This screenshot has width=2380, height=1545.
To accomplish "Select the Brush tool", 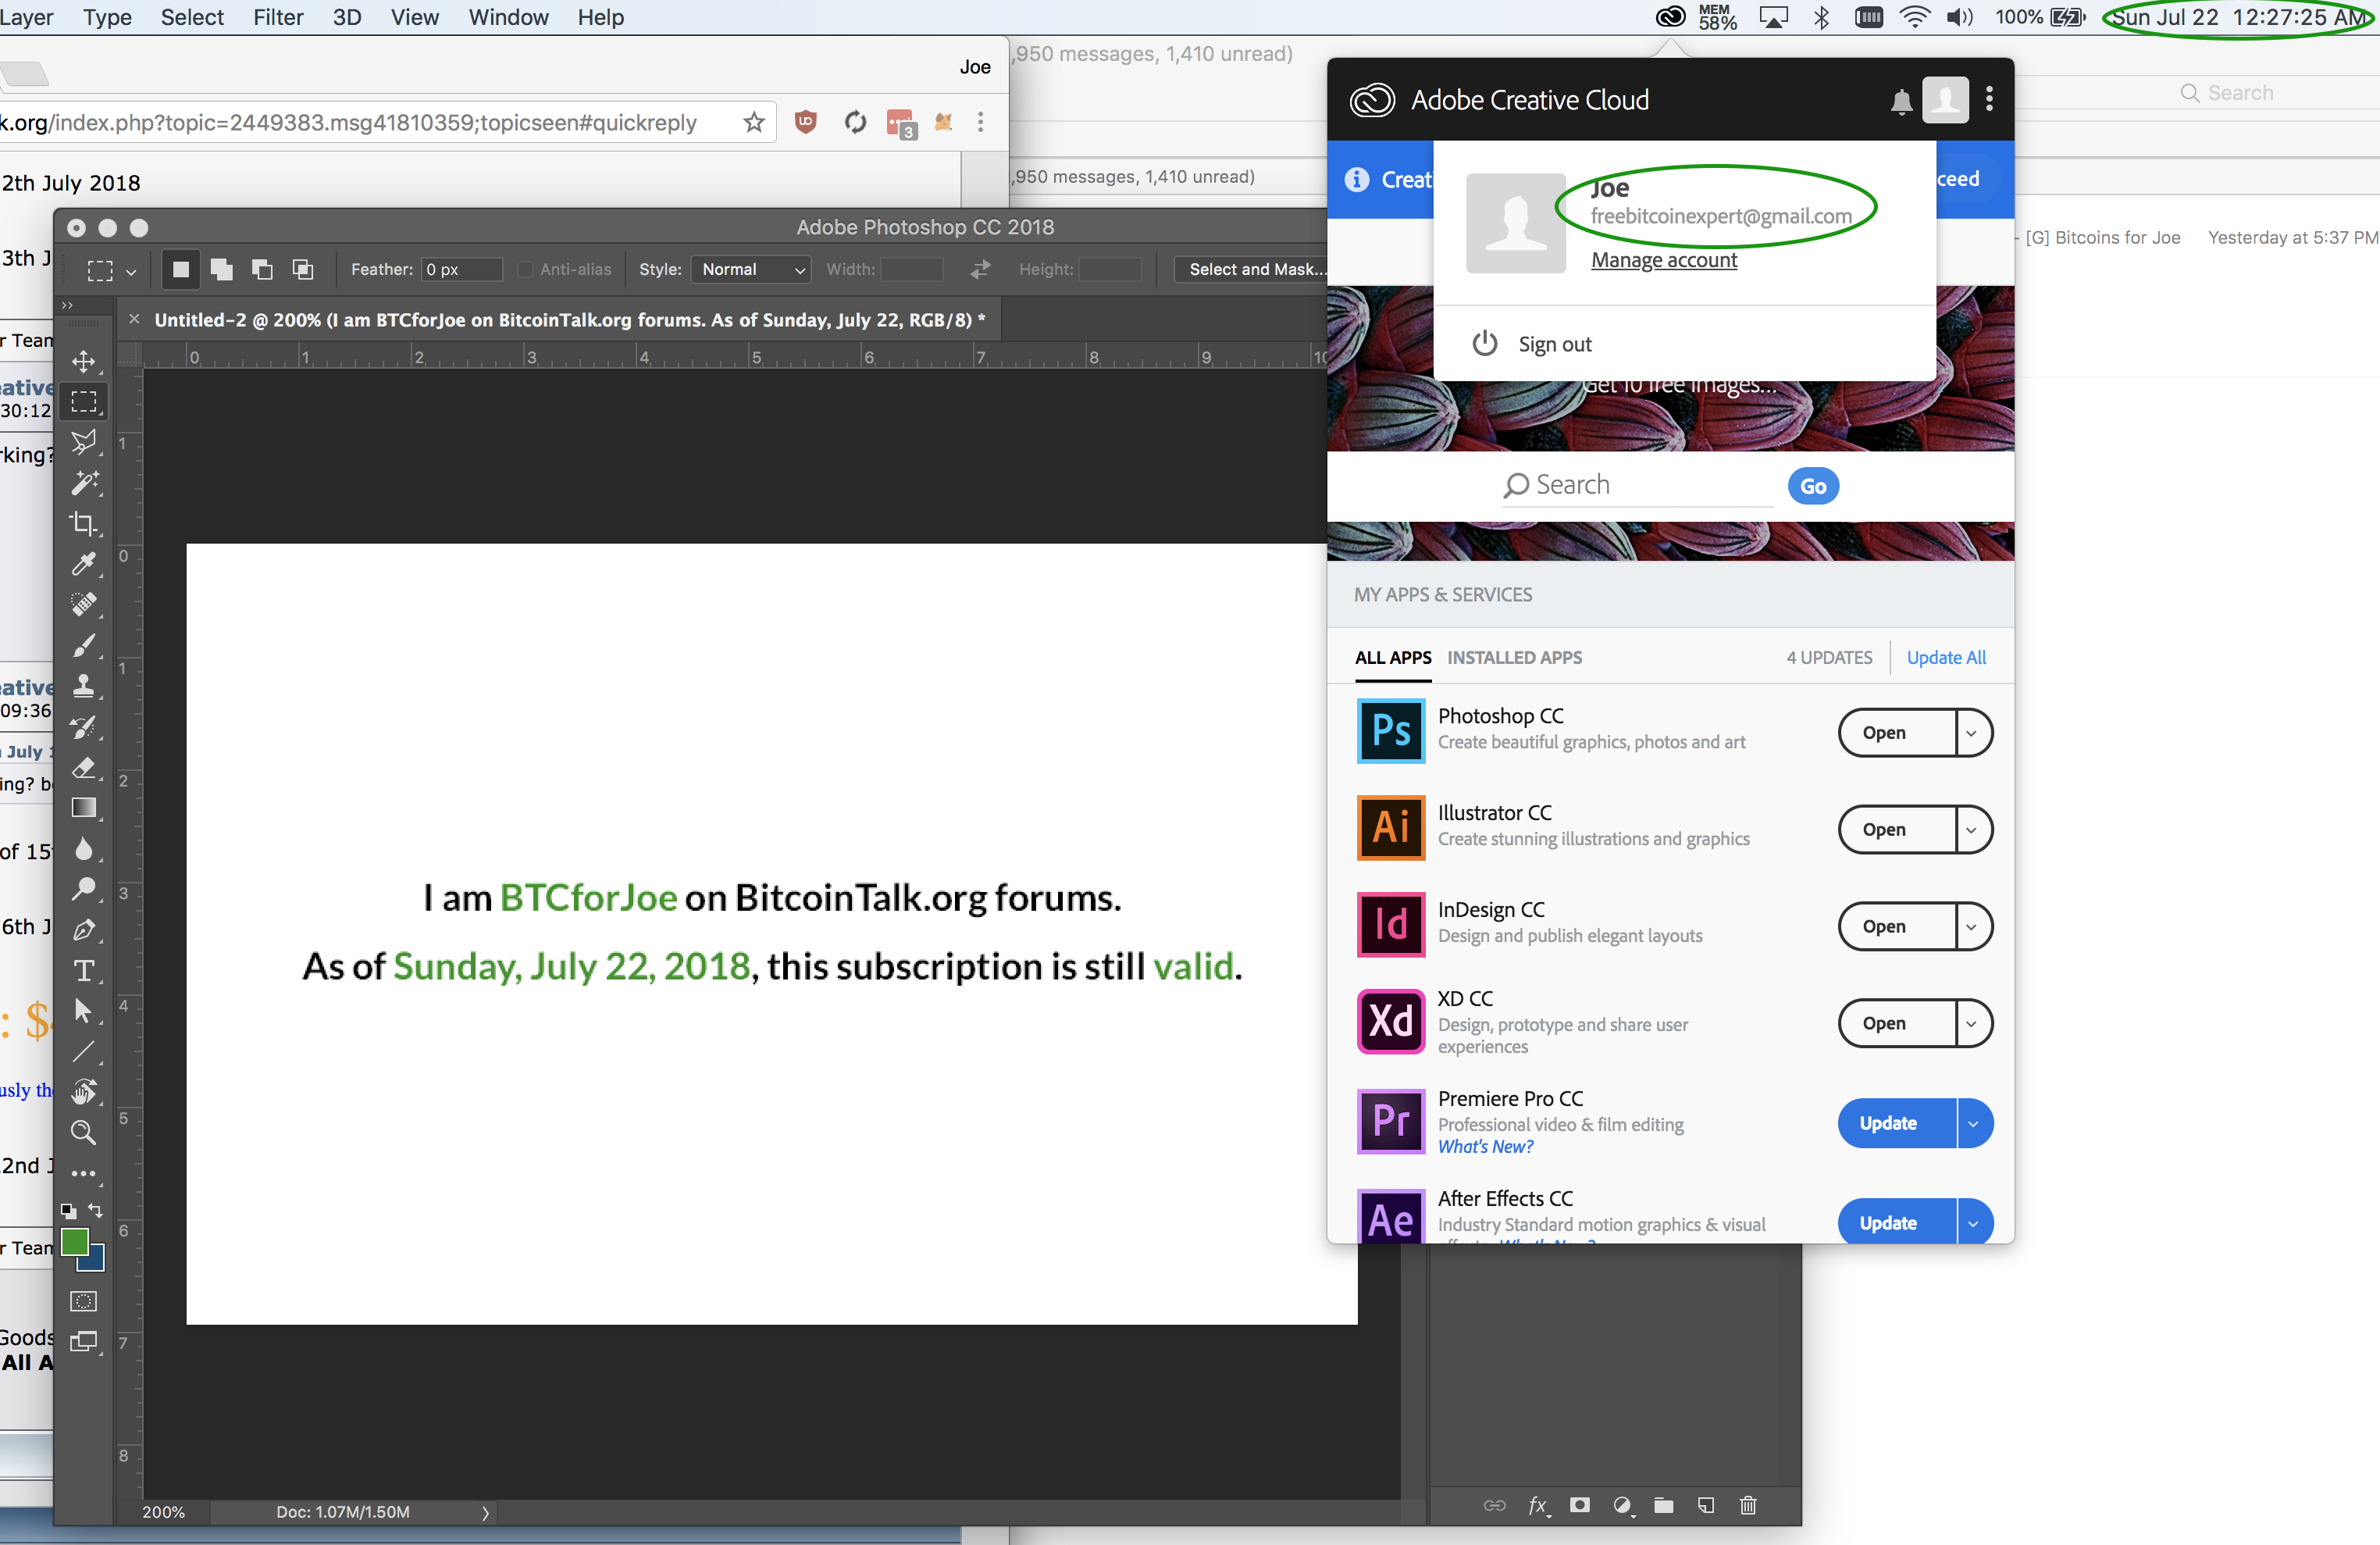I will [84, 645].
